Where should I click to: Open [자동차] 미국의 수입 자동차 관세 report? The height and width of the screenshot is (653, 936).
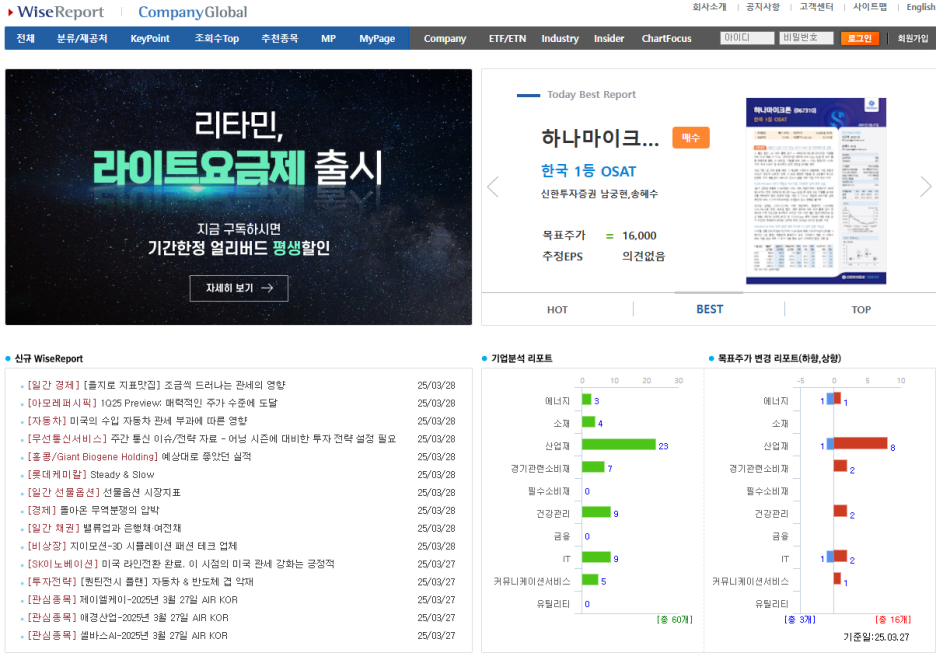click(137, 421)
